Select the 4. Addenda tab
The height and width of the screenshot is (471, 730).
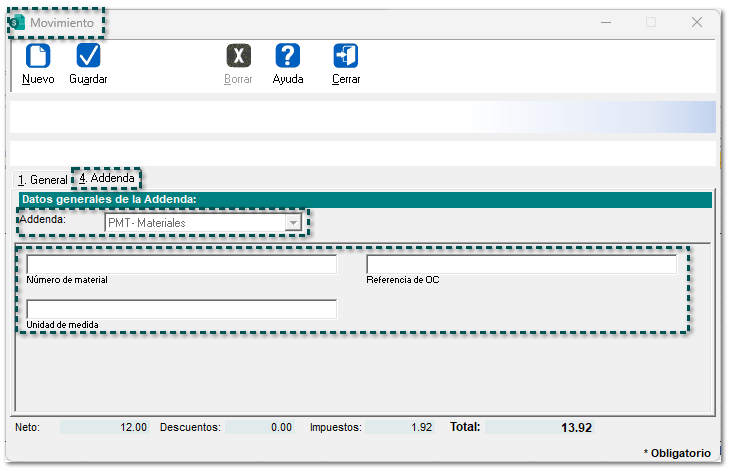coord(107,179)
